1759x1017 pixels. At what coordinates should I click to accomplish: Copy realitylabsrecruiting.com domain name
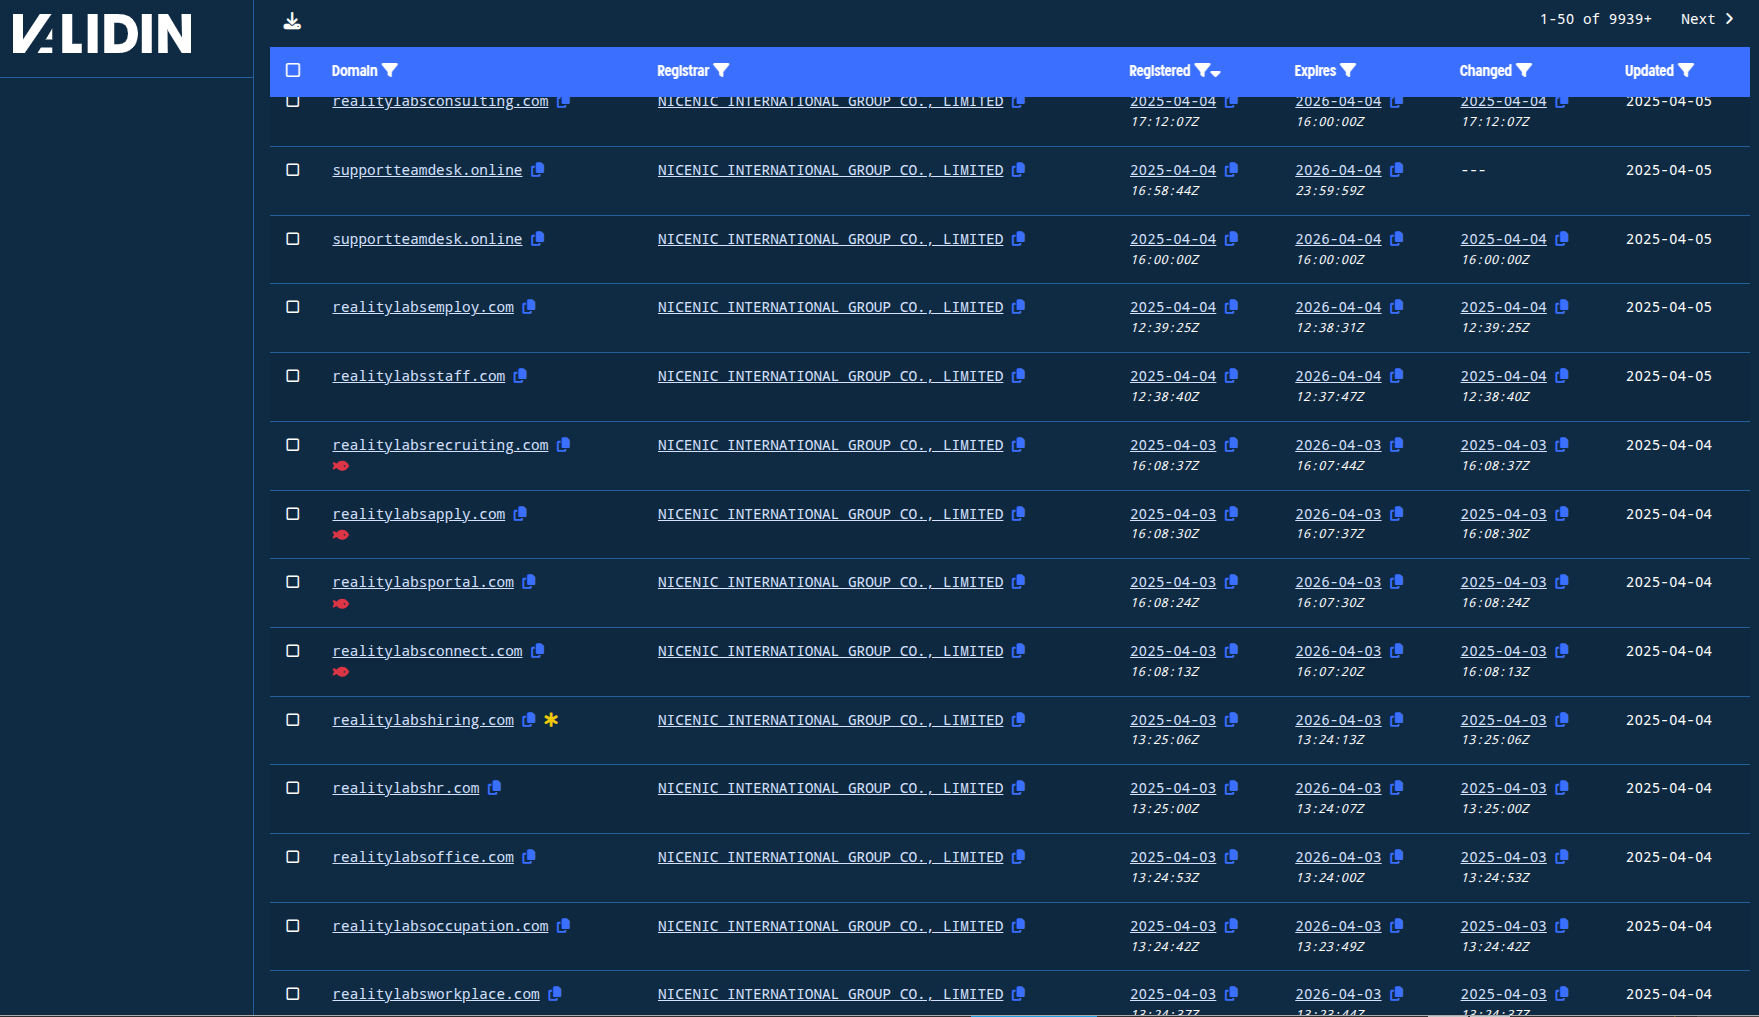click(x=564, y=445)
